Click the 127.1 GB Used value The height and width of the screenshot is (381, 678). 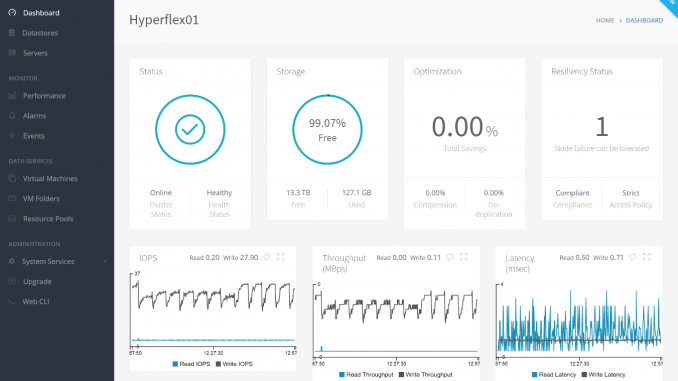[x=356, y=192]
